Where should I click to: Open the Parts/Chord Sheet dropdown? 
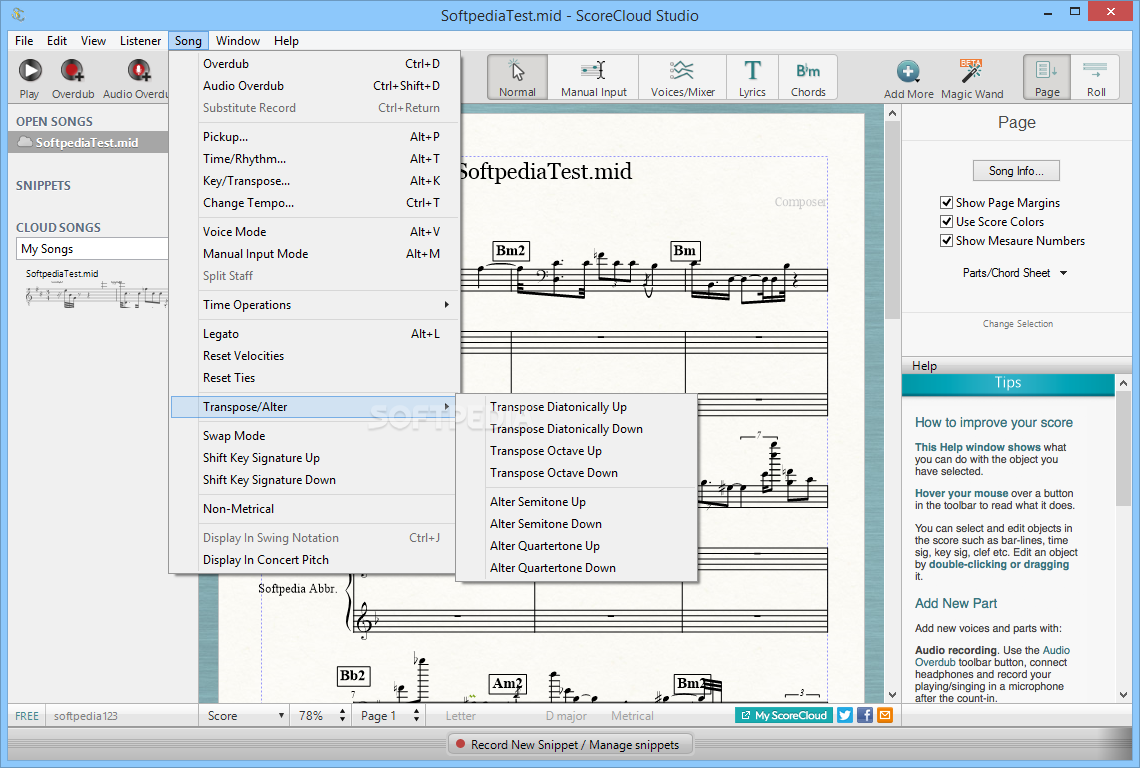pos(1015,273)
